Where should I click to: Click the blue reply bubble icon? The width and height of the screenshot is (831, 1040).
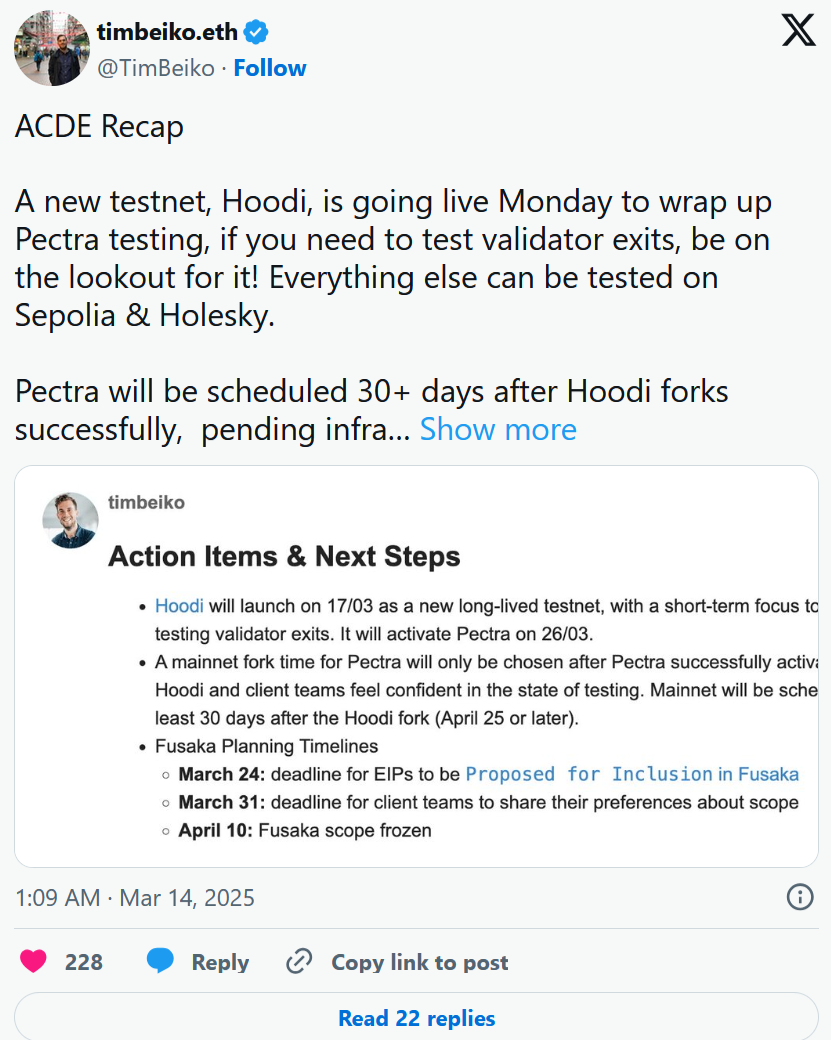[160, 961]
